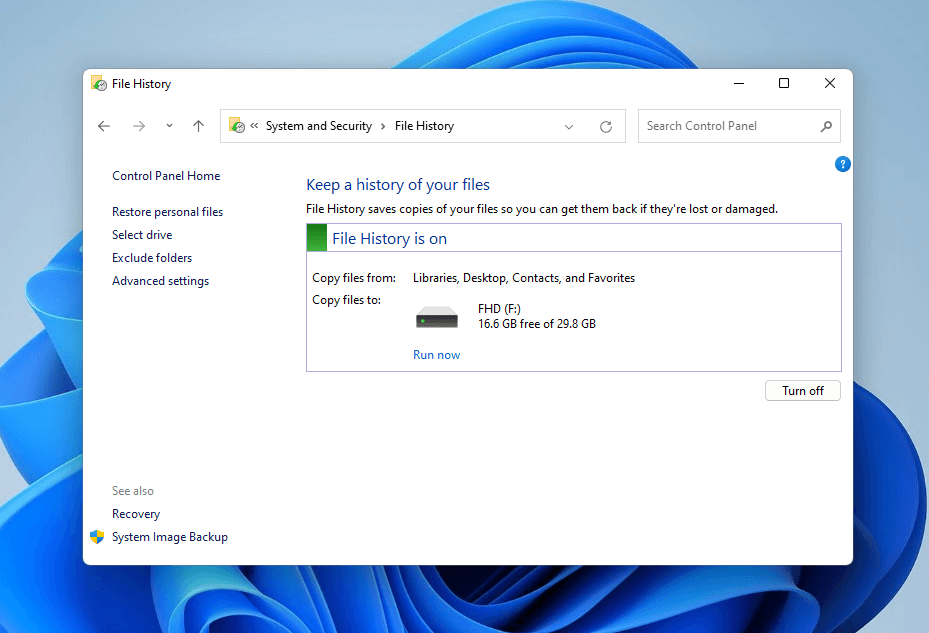Click the Copy files from label
The width and height of the screenshot is (929, 633).
(354, 277)
